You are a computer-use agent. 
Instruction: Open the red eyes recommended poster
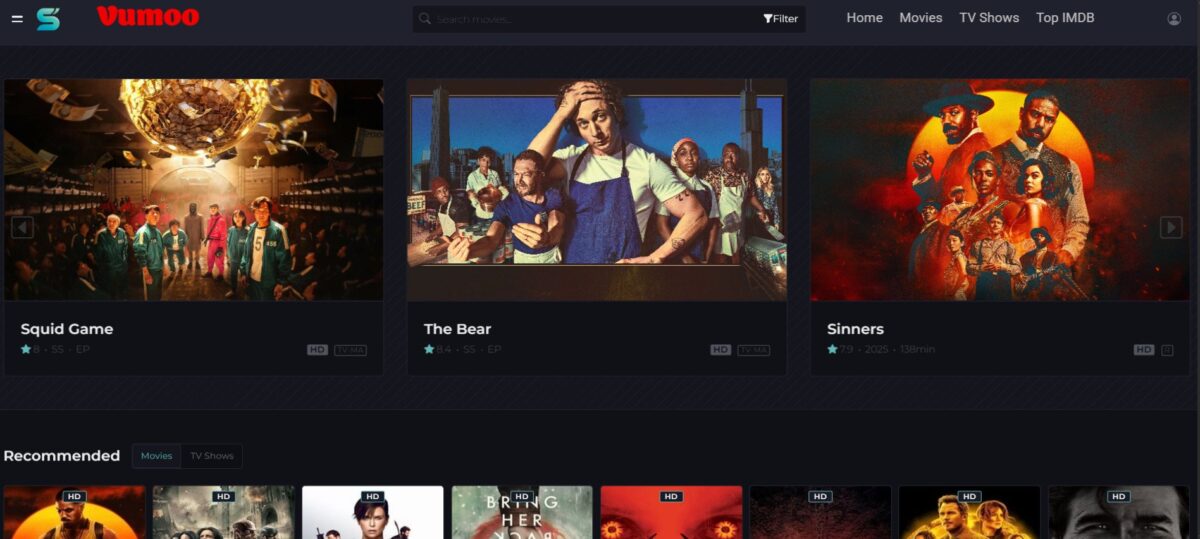pyautogui.click(x=672, y=512)
